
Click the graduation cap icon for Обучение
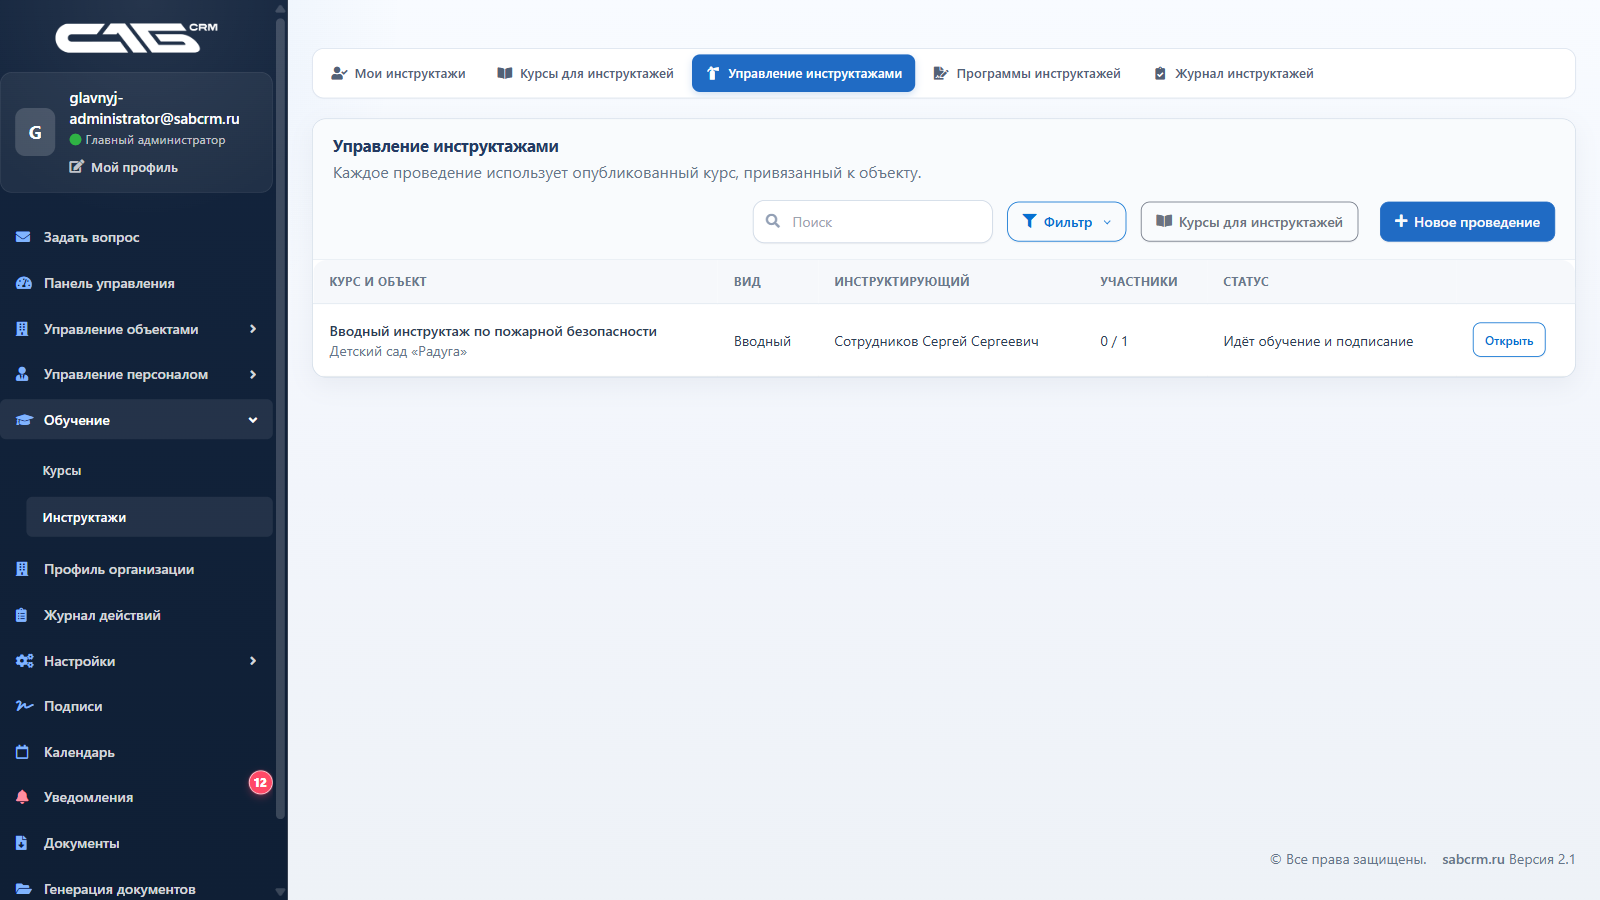[x=24, y=420]
